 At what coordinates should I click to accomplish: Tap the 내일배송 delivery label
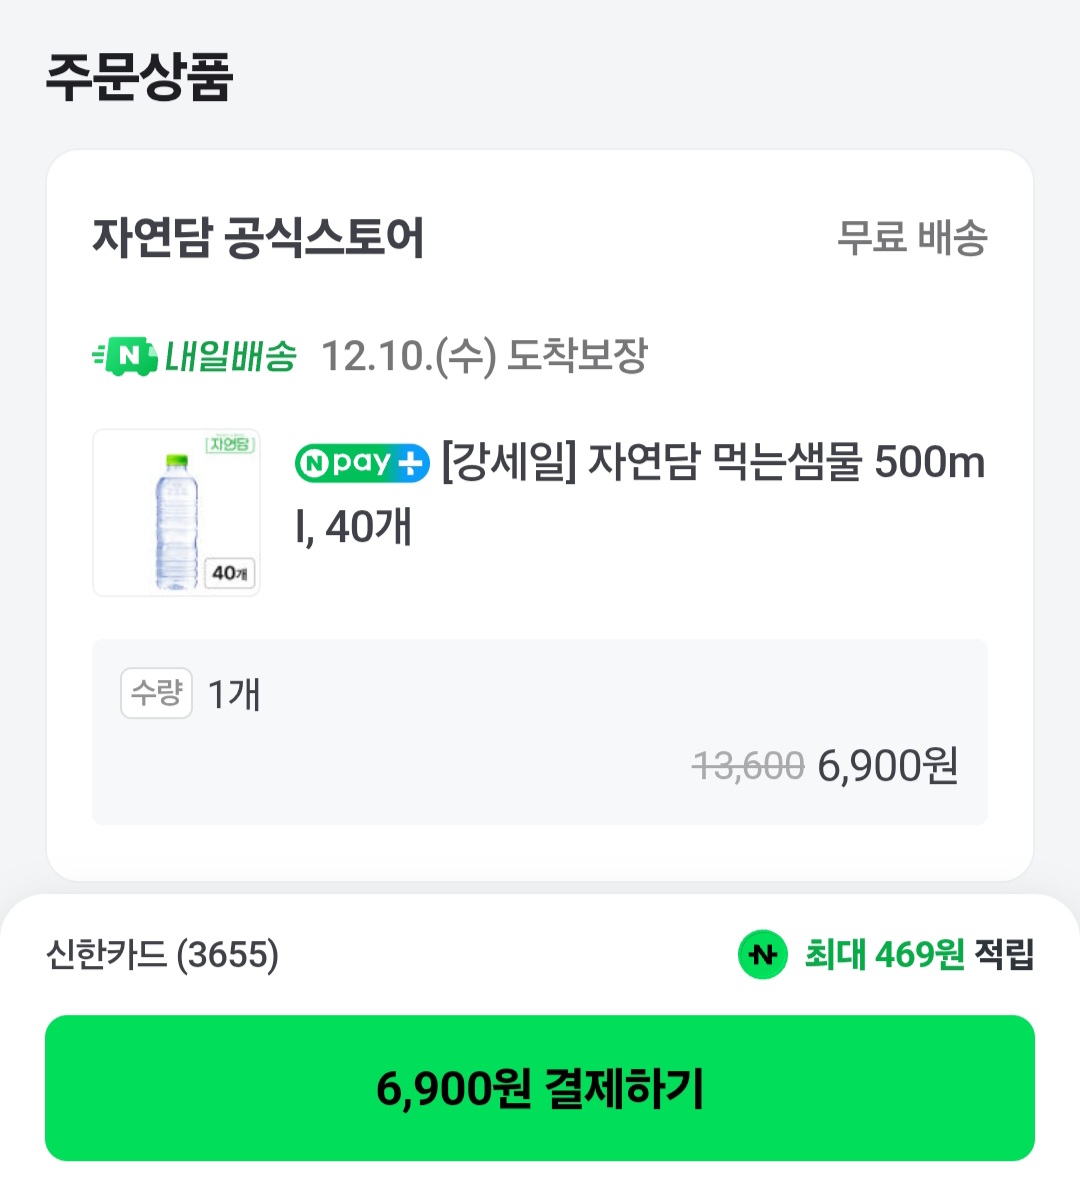tap(230, 356)
